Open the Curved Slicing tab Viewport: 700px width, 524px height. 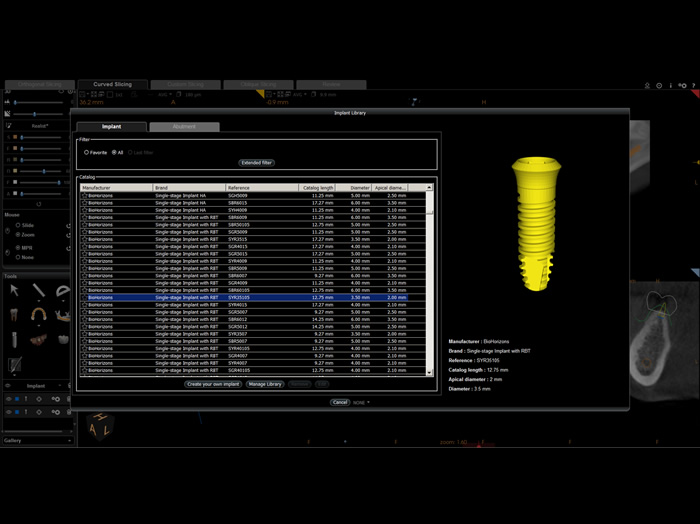point(112,84)
